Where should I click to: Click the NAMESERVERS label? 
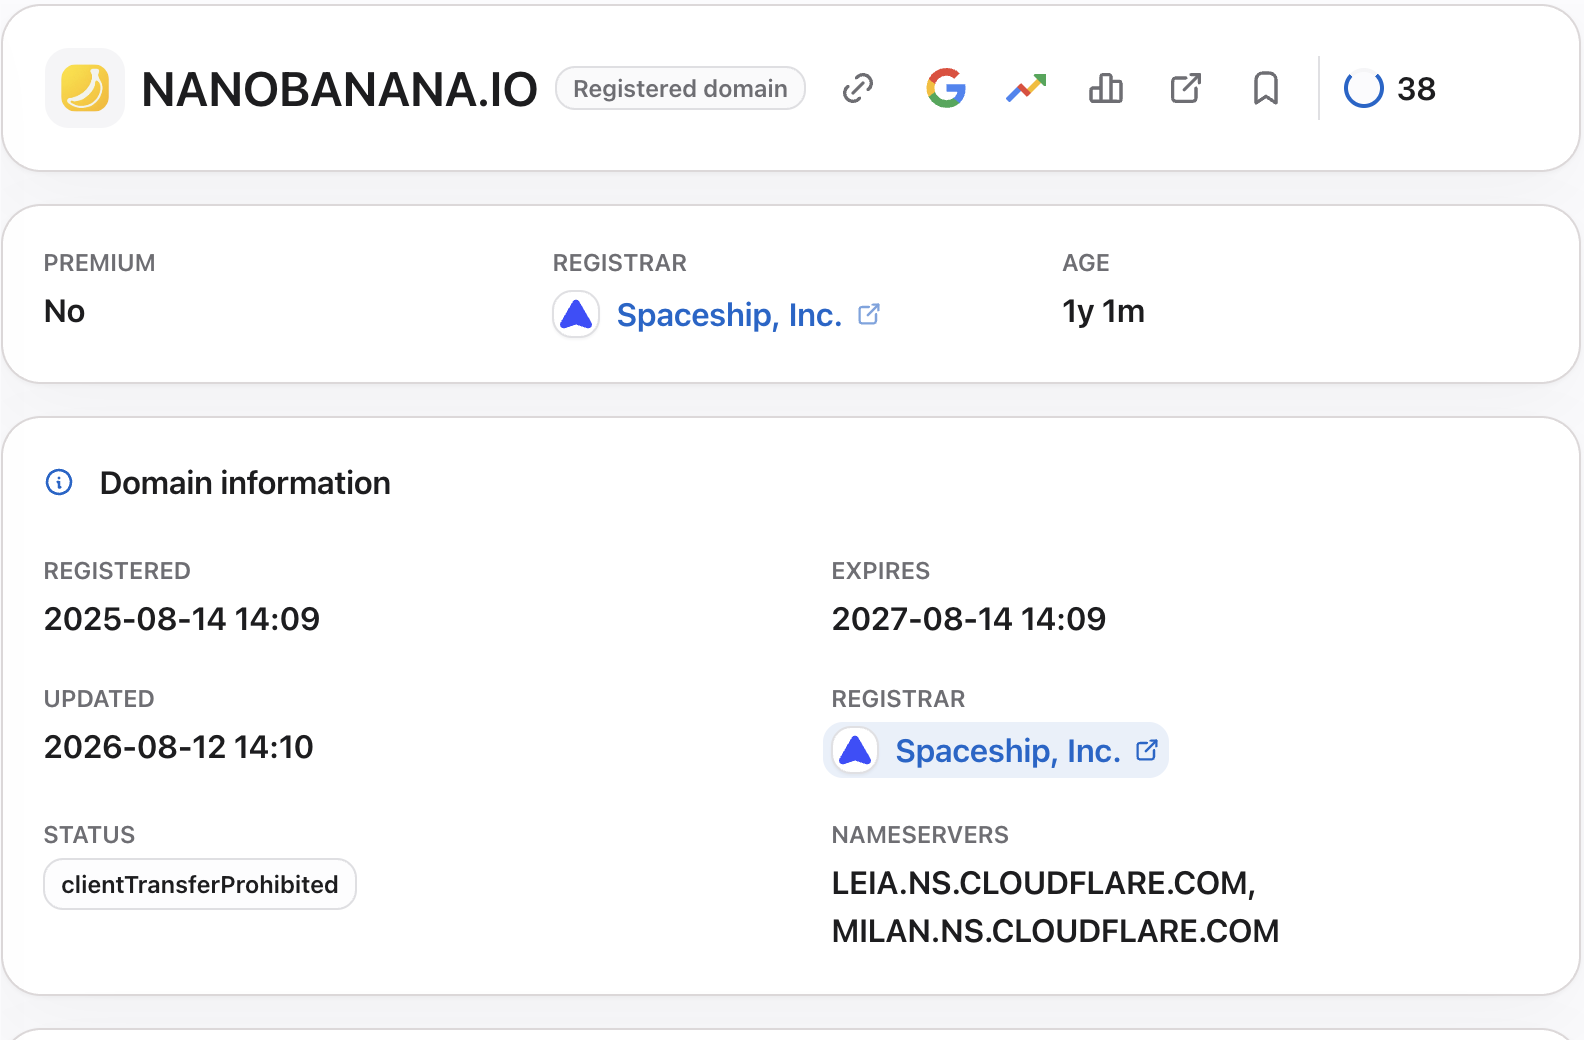(920, 835)
